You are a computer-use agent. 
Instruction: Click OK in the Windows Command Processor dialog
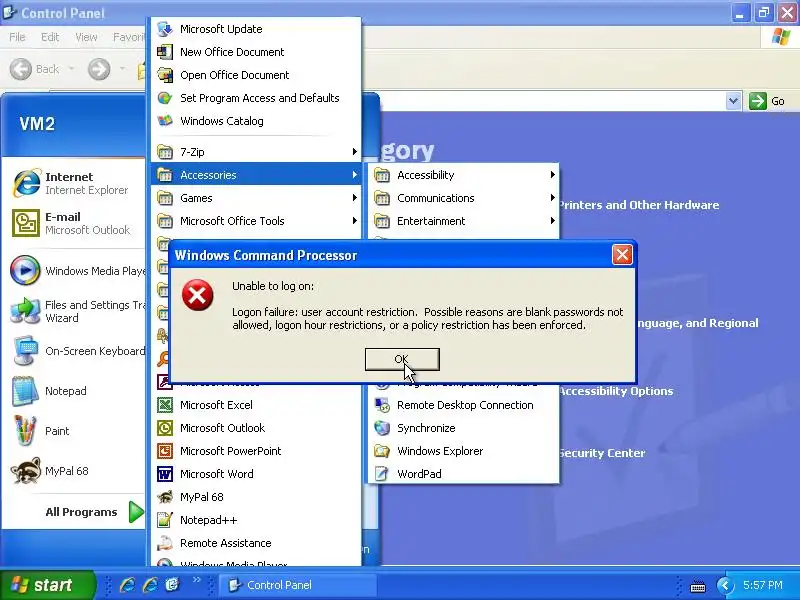pyautogui.click(x=402, y=359)
